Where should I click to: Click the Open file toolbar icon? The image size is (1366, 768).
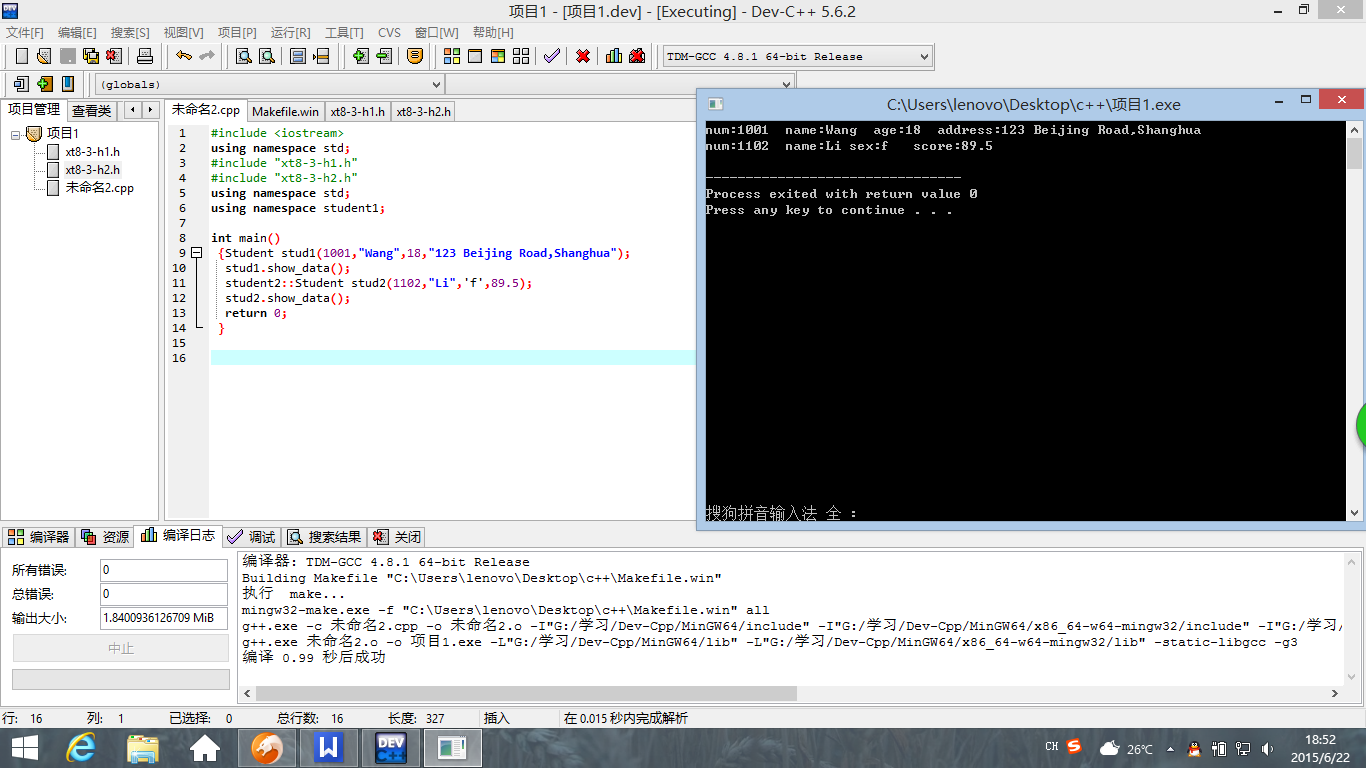tap(44, 56)
